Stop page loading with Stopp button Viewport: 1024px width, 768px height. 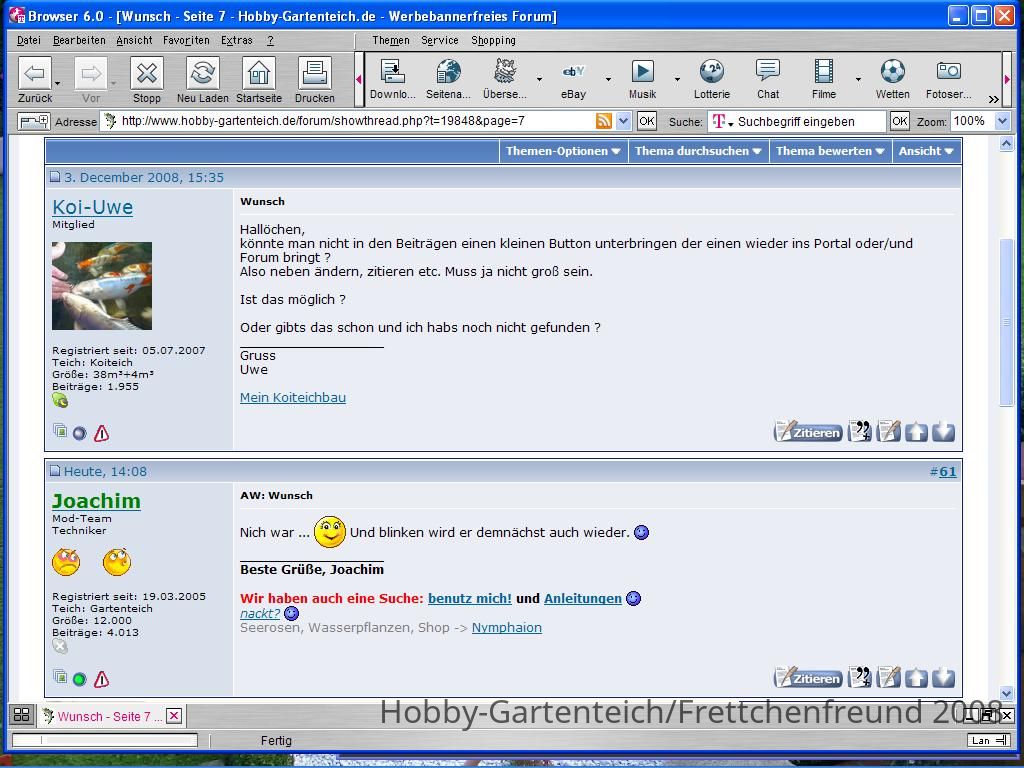coord(146,73)
